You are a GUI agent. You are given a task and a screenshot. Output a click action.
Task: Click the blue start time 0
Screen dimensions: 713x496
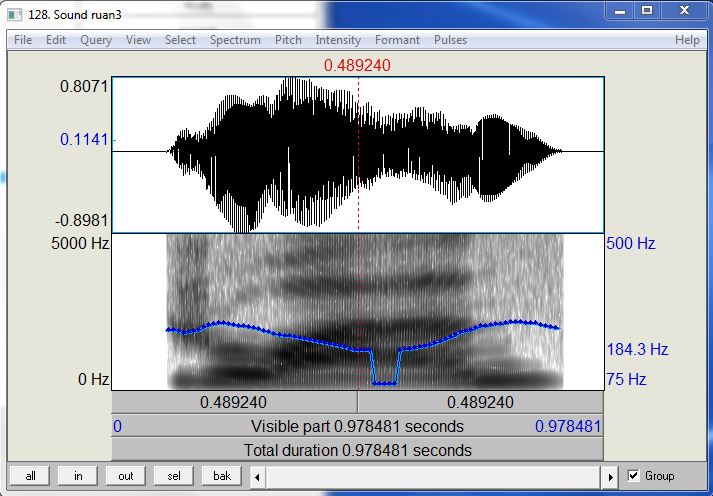coord(117,426)
